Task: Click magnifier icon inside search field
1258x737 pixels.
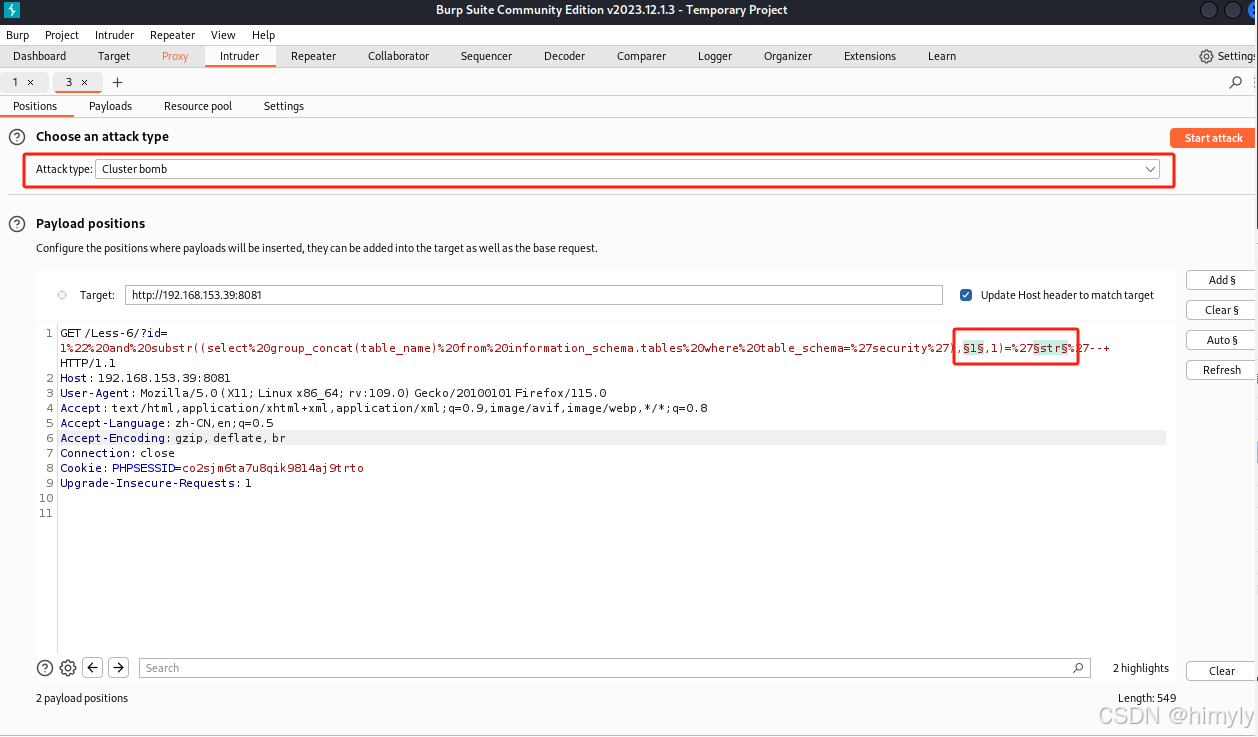Action: tap(1078, 668)
